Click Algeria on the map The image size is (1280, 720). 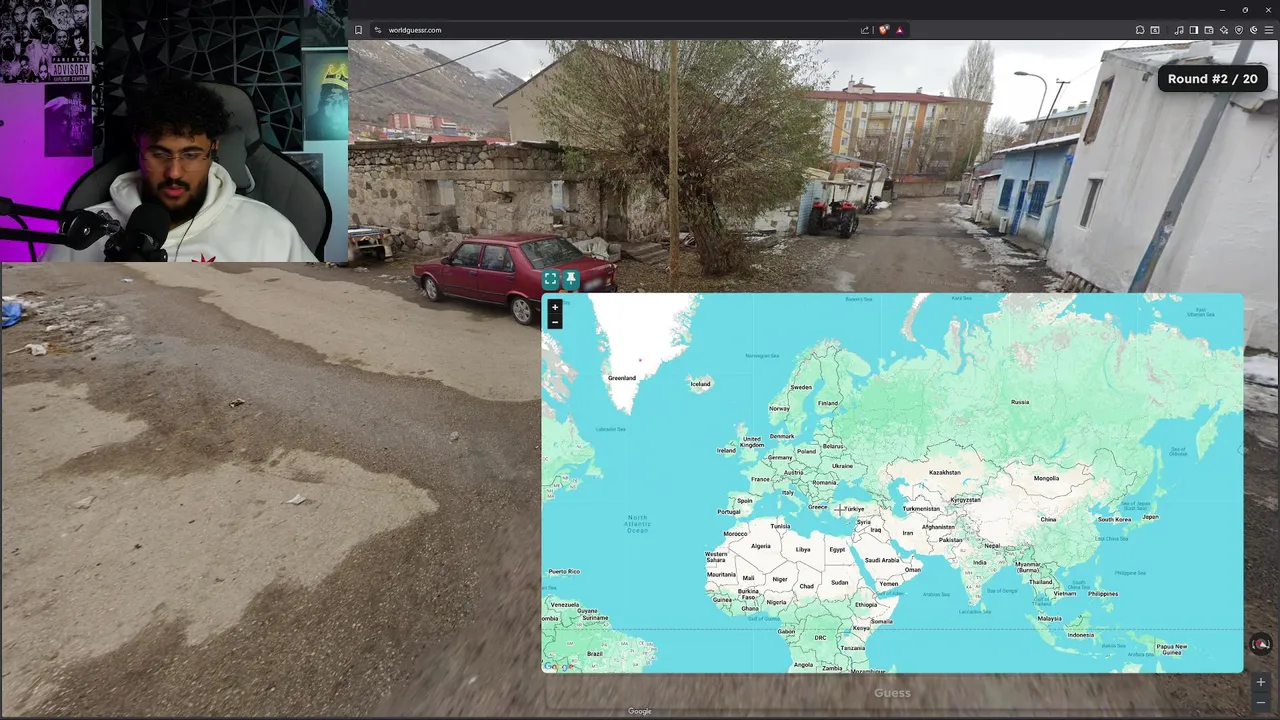pos(761,546)
